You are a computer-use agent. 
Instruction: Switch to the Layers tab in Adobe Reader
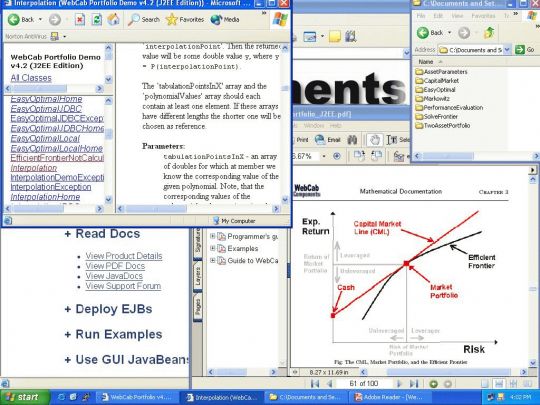[198, 277]
